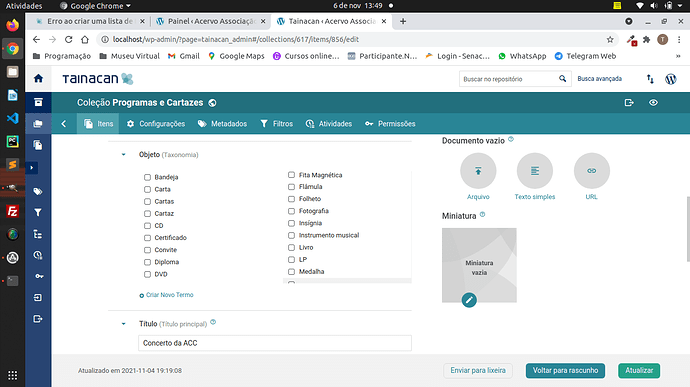The image size is (690, 387).
Task: View the collection using the eye icon
Action: pos(653,103)
